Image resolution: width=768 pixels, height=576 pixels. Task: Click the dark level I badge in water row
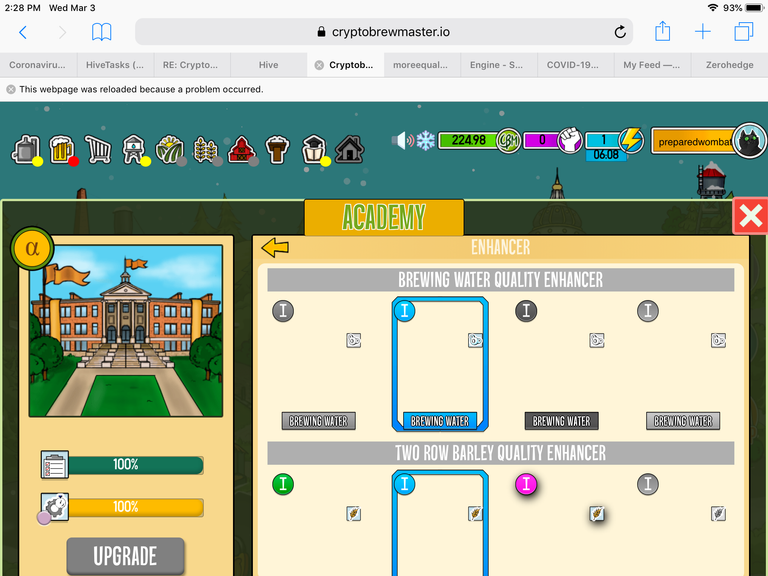click(x=526, y=311)
